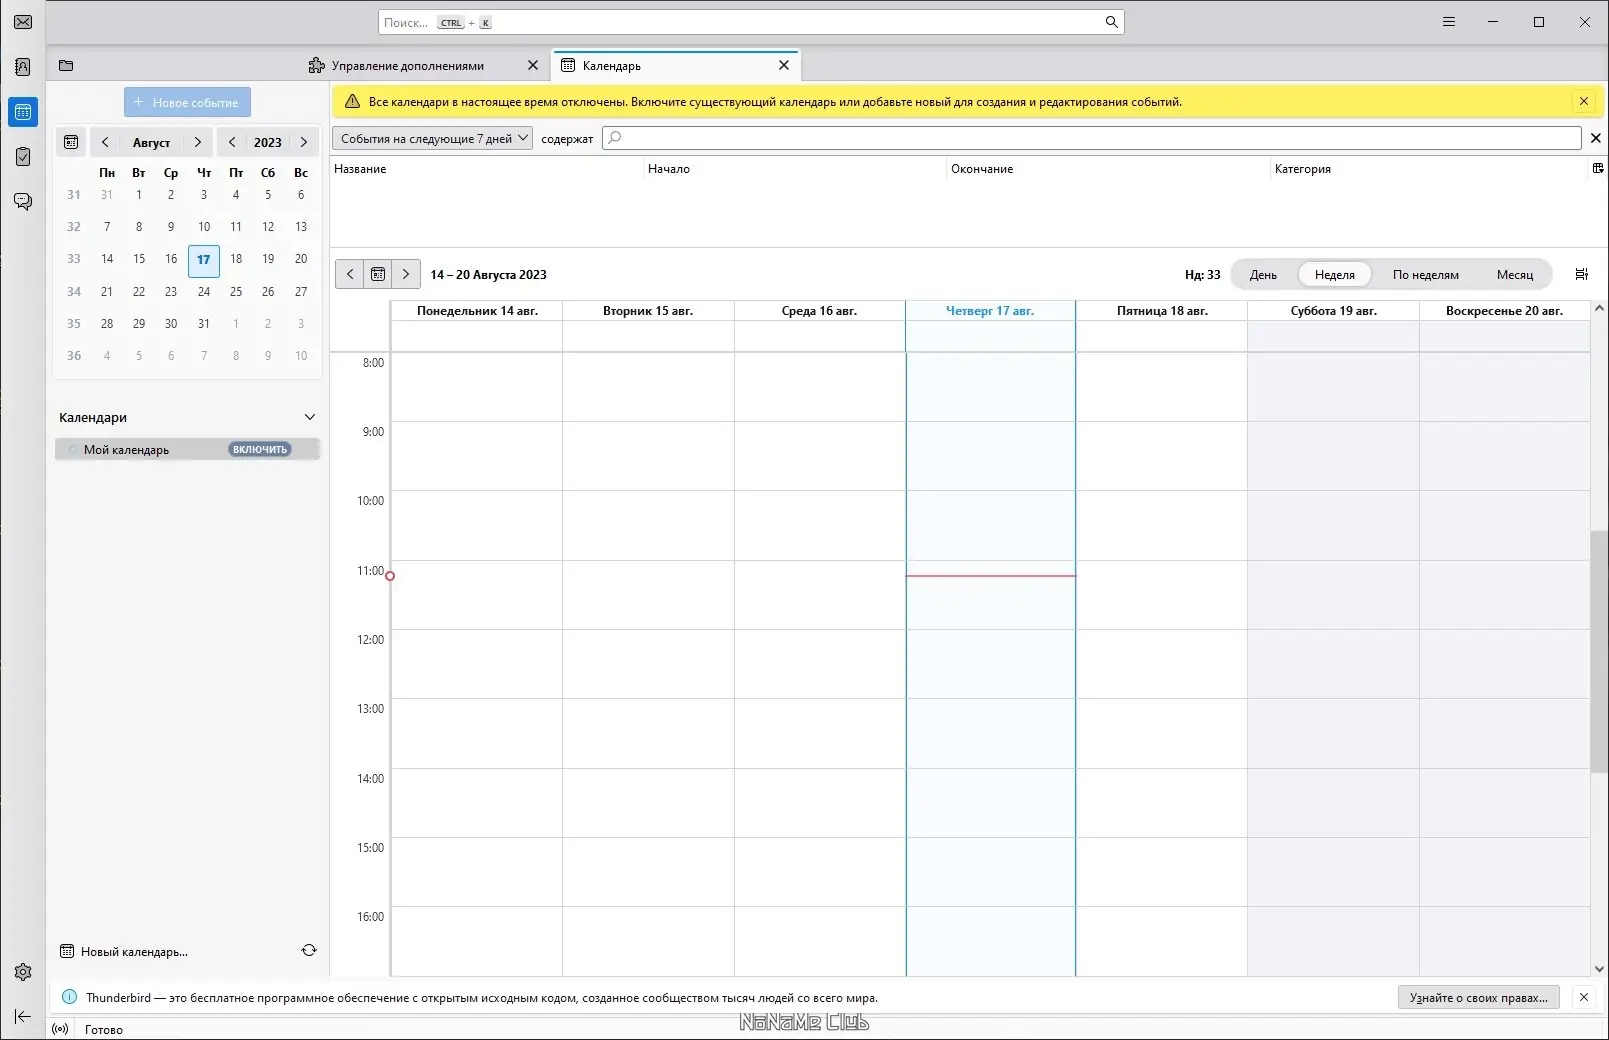Click the search magnifier icon in global search

1111,22
